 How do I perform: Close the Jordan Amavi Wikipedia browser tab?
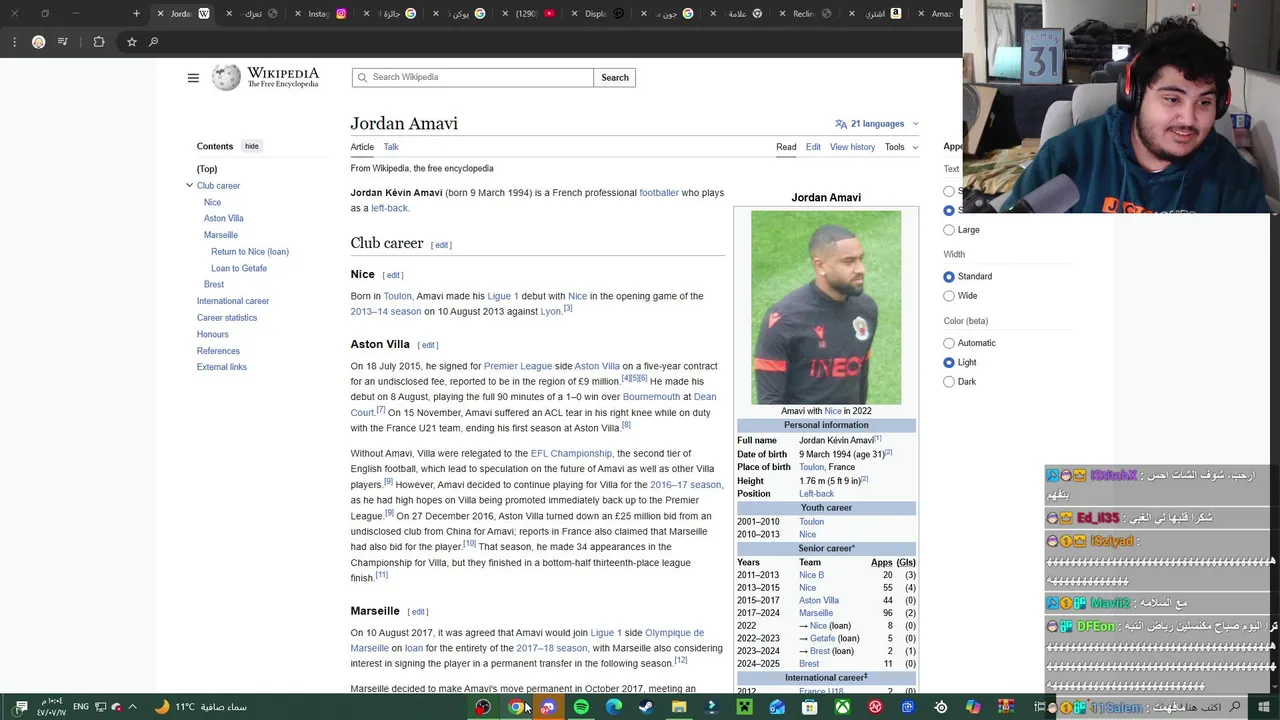pyautogui.click(x=160, y=14)
